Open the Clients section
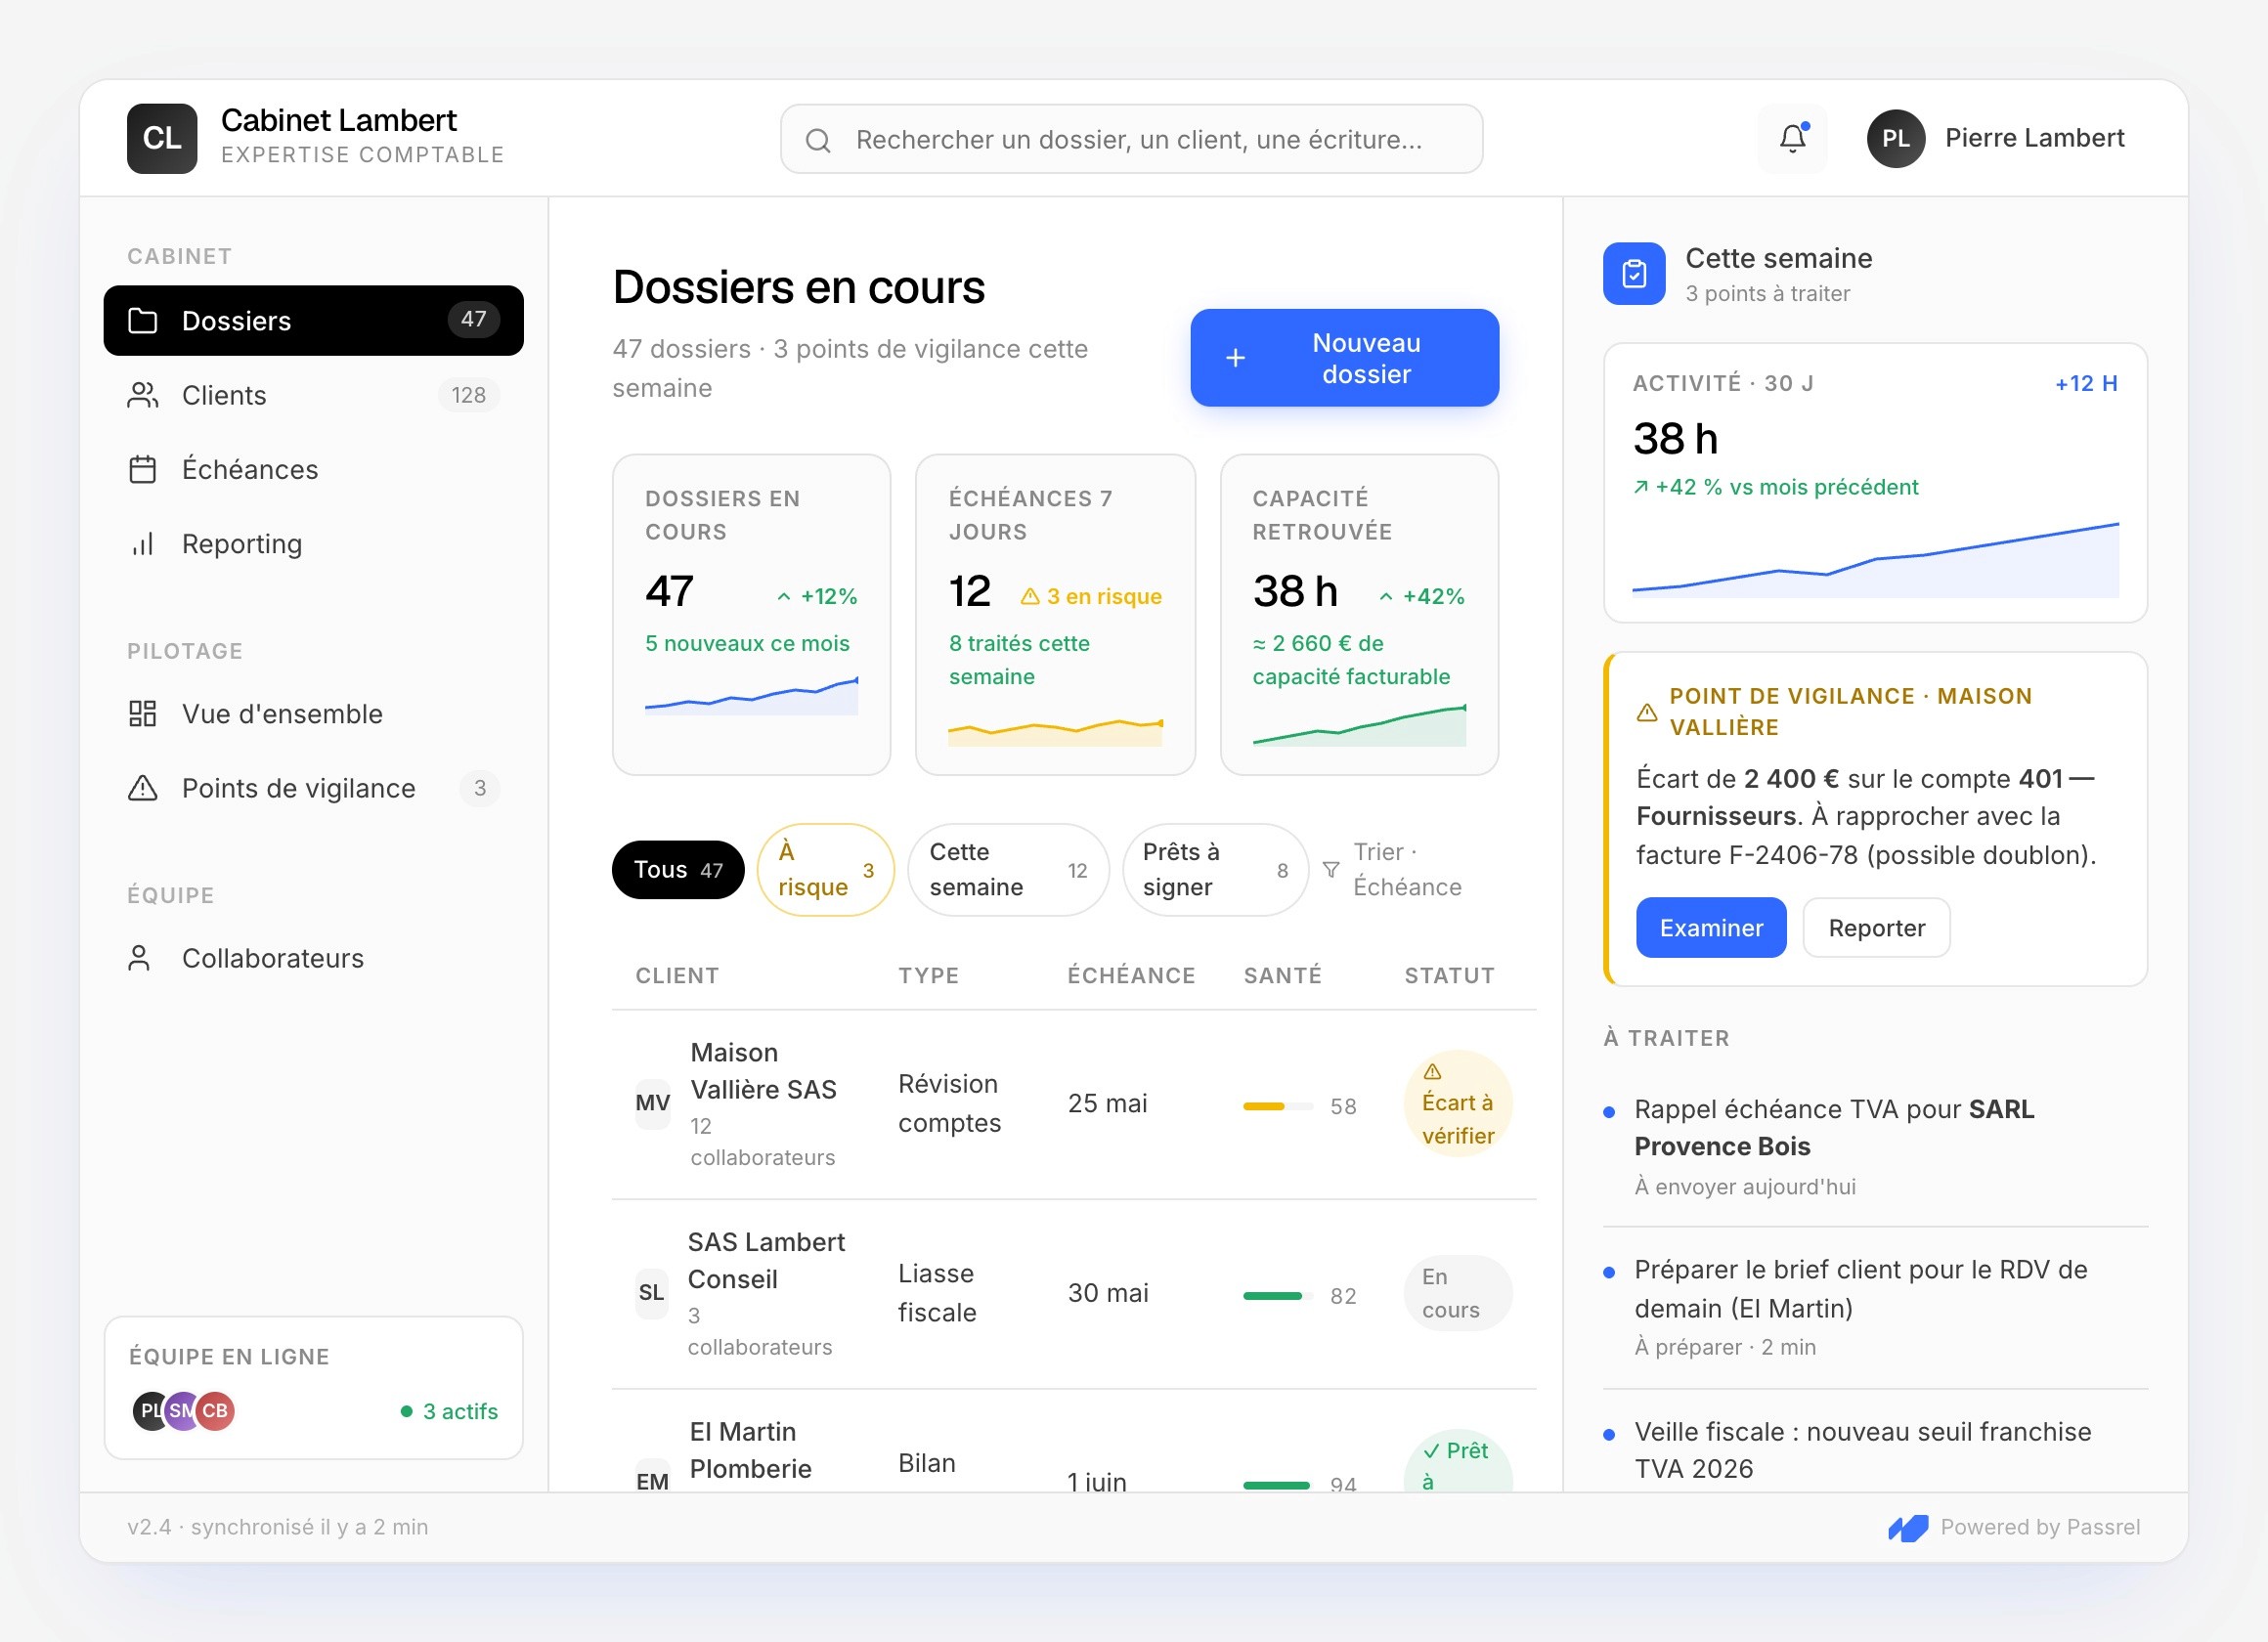This screenshot has width=2268, height=1642. click(313, 395)
